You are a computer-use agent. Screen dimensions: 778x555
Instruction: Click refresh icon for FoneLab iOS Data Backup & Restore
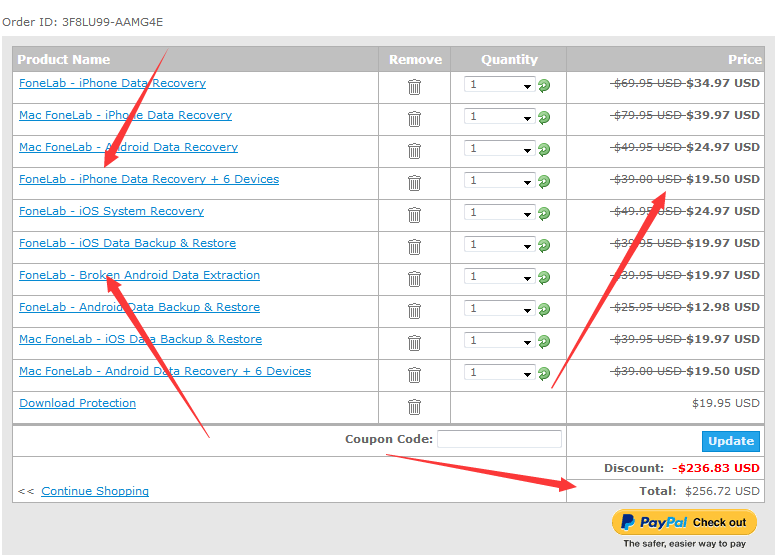pos(544,246)
